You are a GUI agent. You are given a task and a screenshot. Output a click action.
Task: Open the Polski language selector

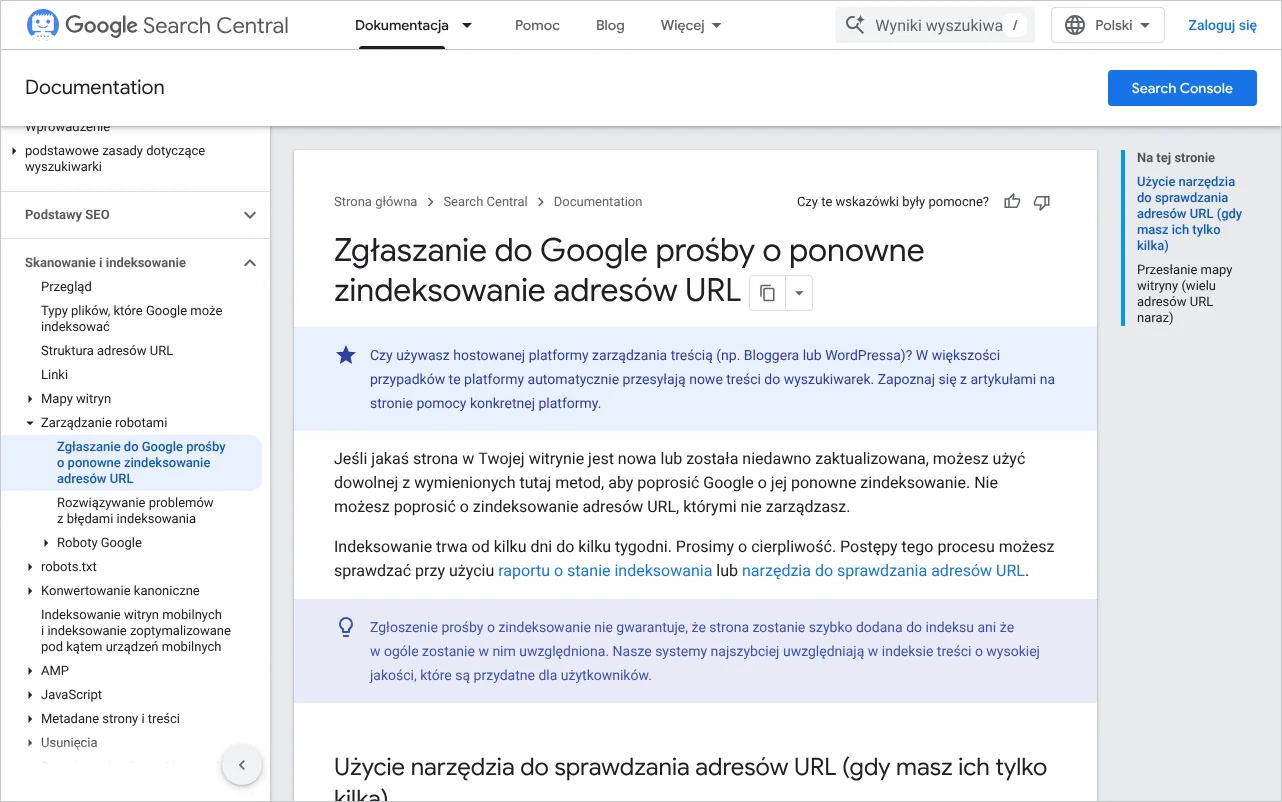(x=1108, y=25)
